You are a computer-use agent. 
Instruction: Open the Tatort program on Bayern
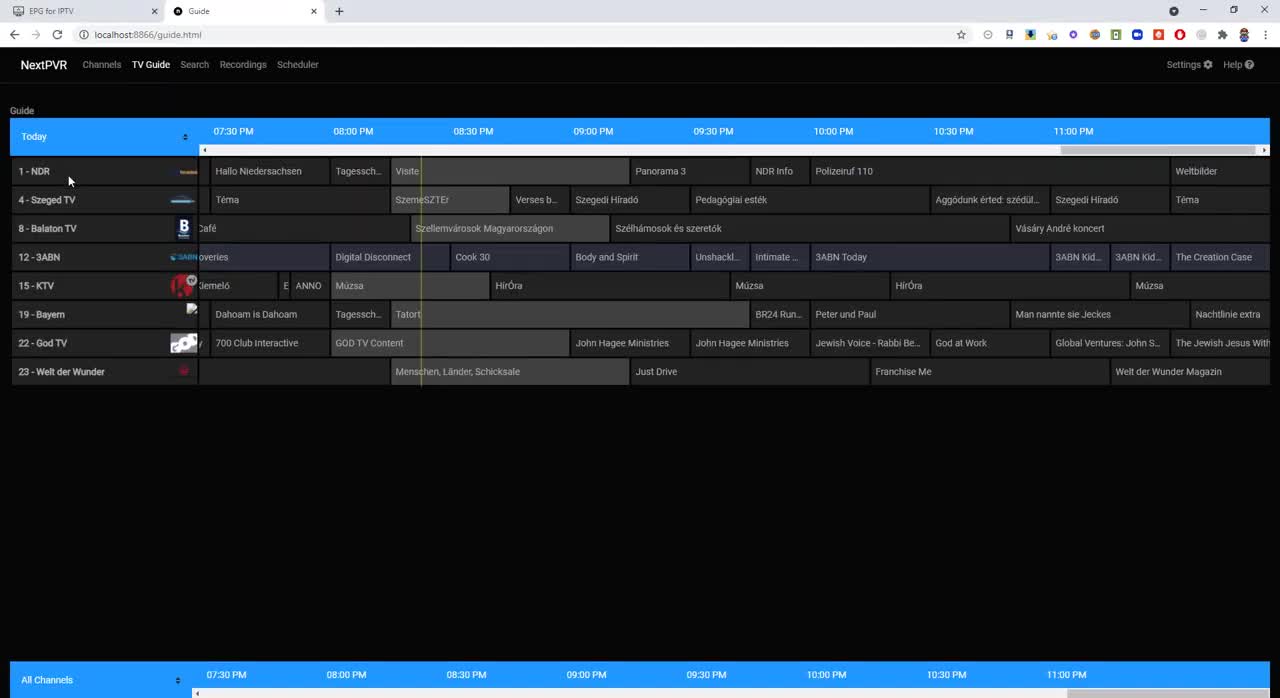[570, 315]
